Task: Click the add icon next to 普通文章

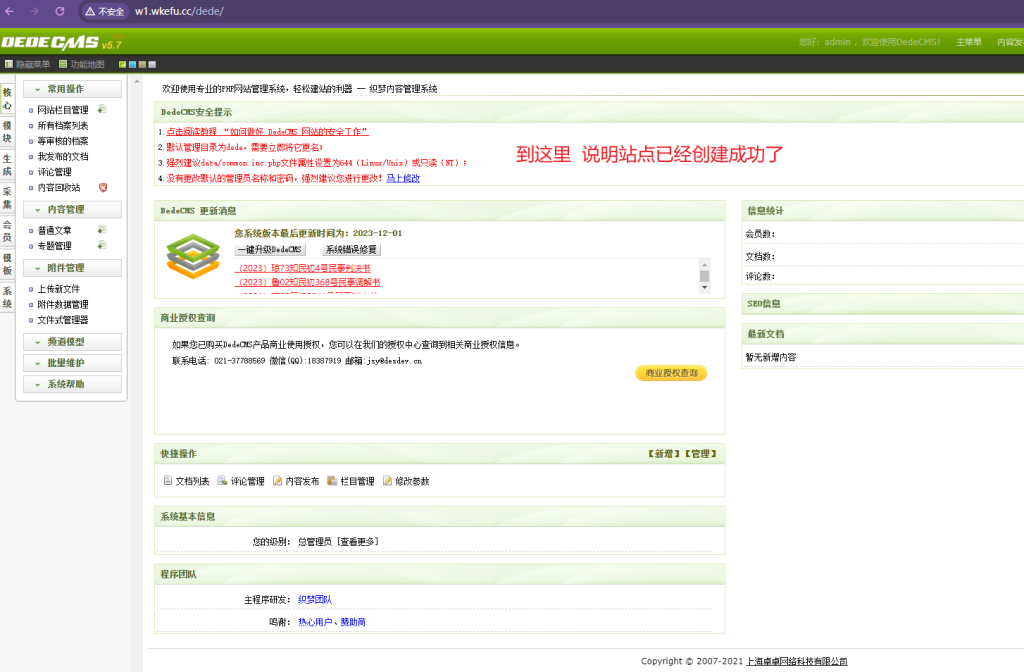Action: click(102, 230)
